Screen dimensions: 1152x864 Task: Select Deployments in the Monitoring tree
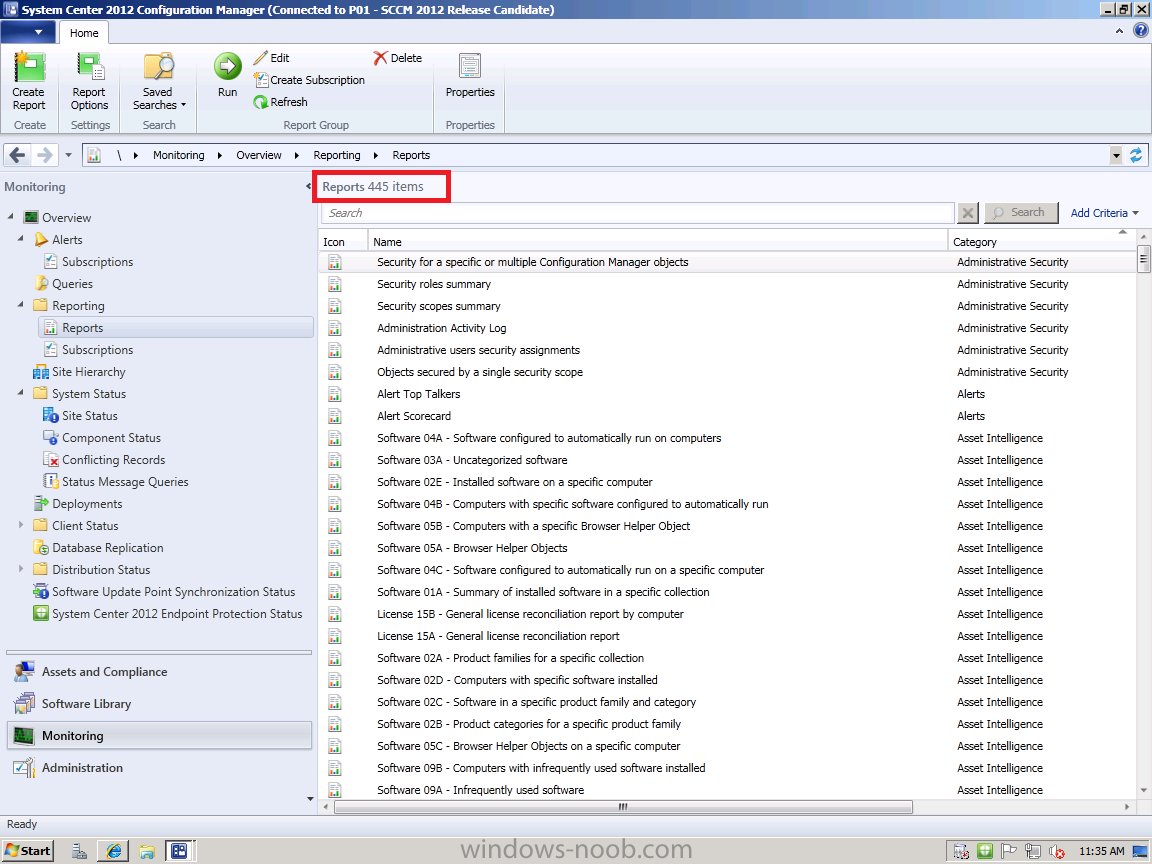[87, 504]
